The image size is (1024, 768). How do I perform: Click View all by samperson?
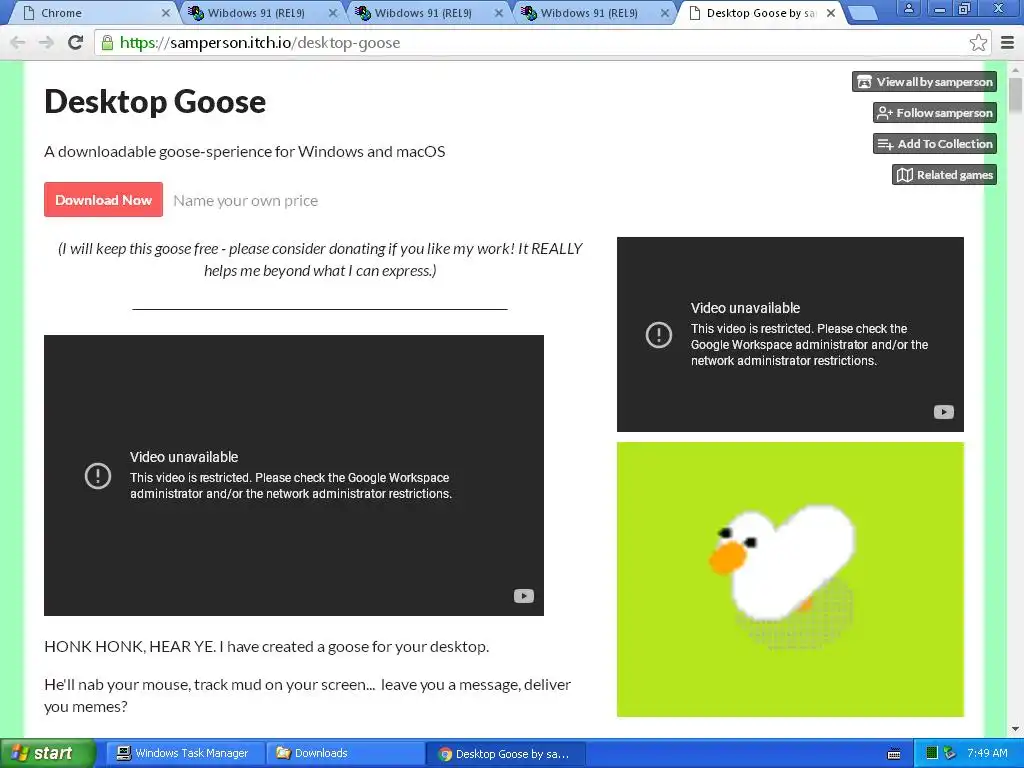tap(924, 82)
